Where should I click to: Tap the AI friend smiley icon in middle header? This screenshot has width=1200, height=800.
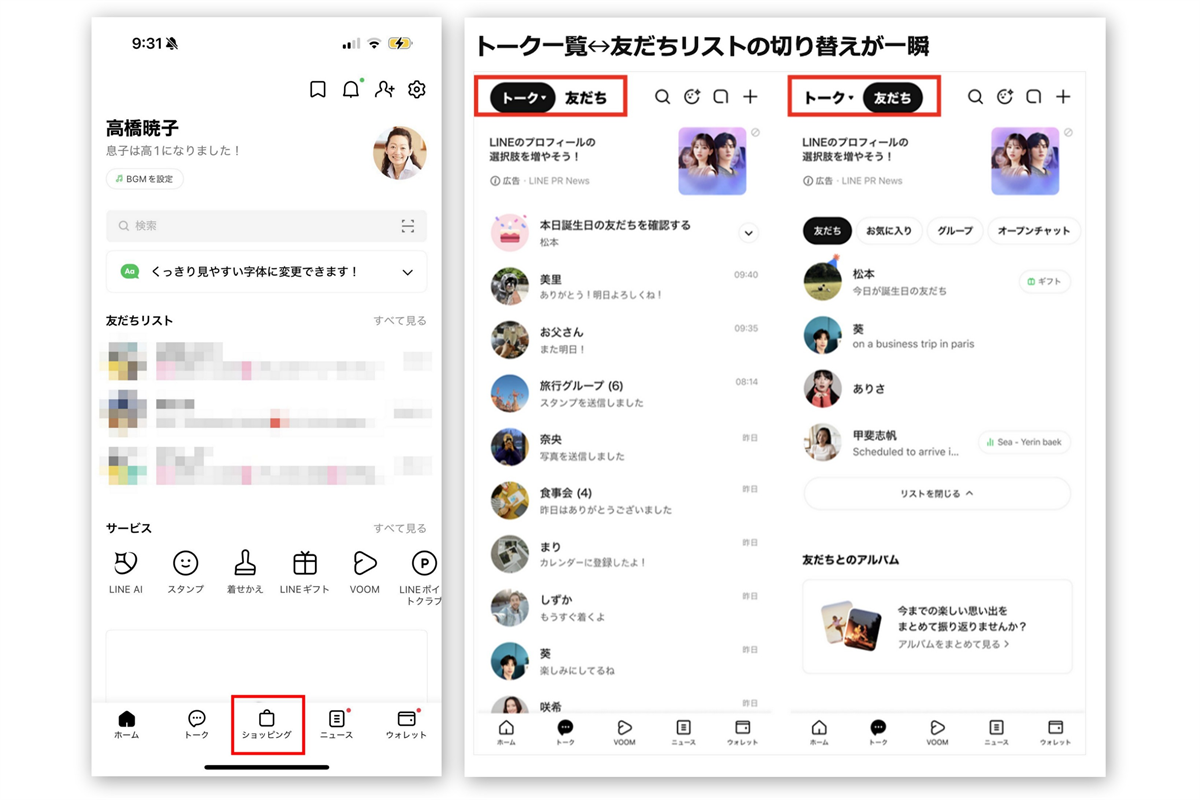[x=691, y=97]
